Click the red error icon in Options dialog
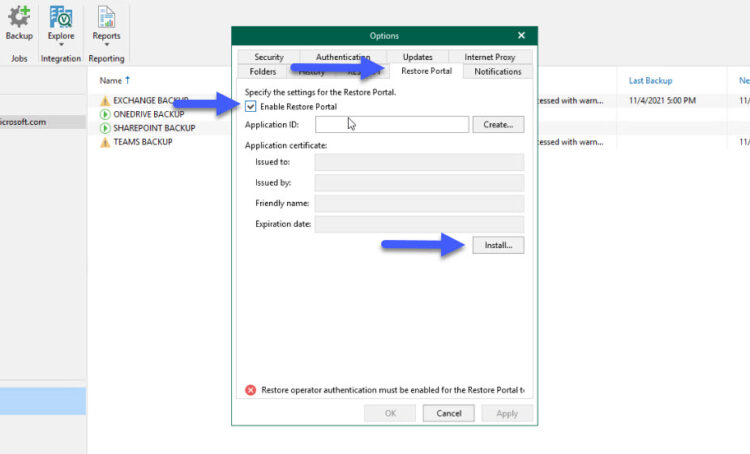This screenshot has height=454, width=750. point(251,390)
